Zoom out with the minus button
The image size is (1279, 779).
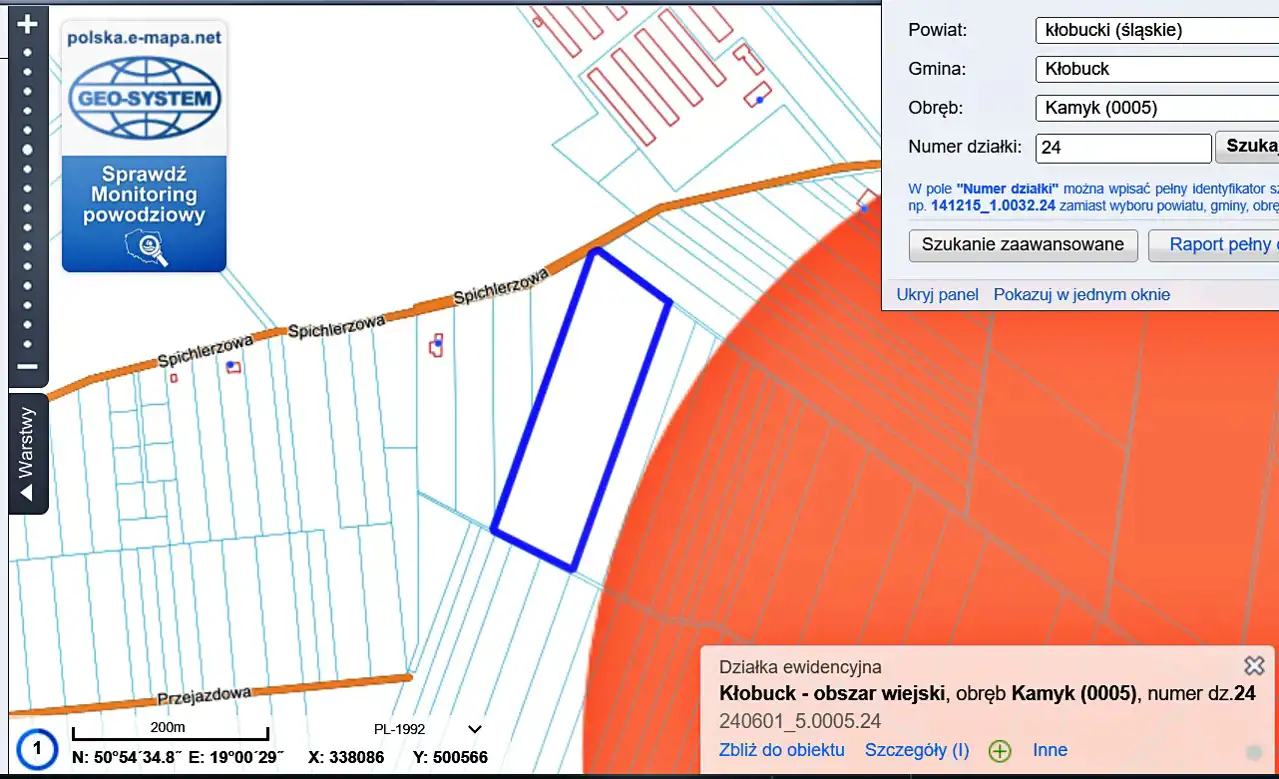[x=28, y=367]
